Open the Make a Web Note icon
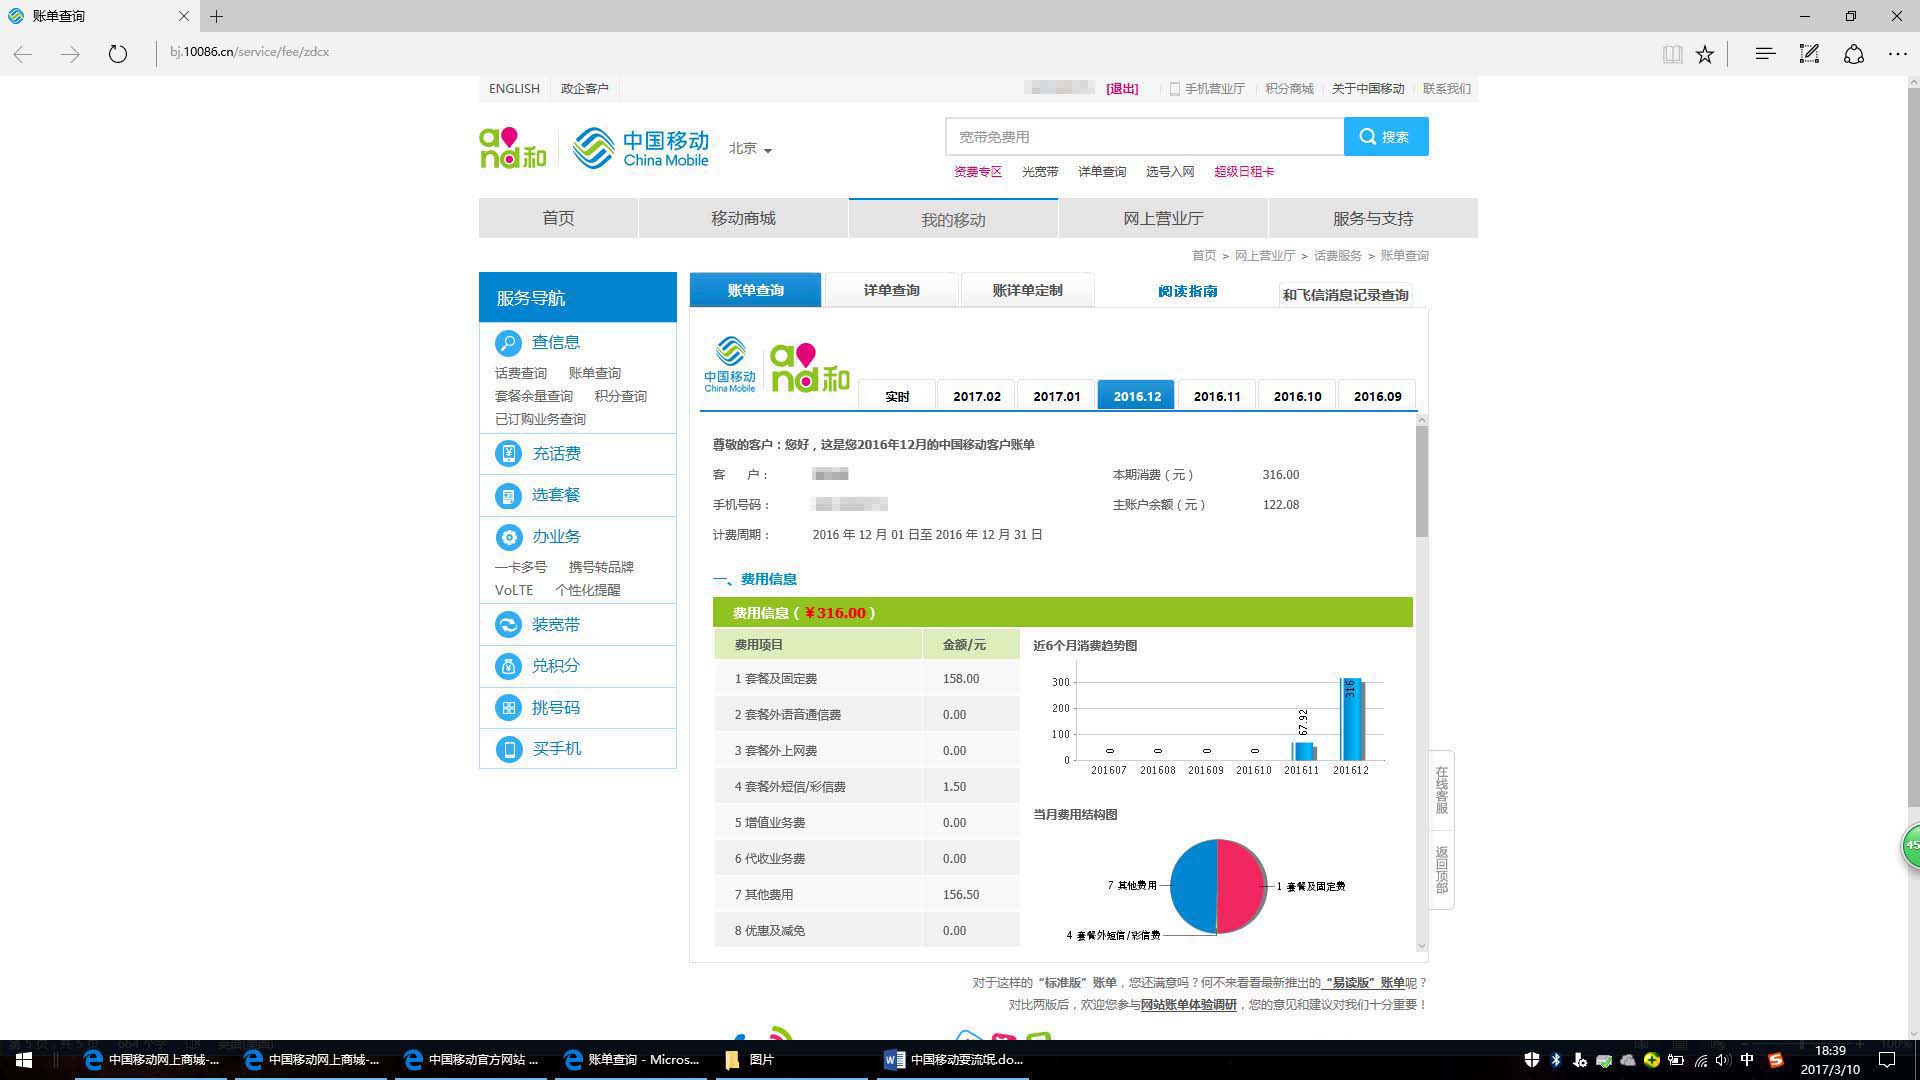Screen dimensions: 1920x1080 (1809, 54)
